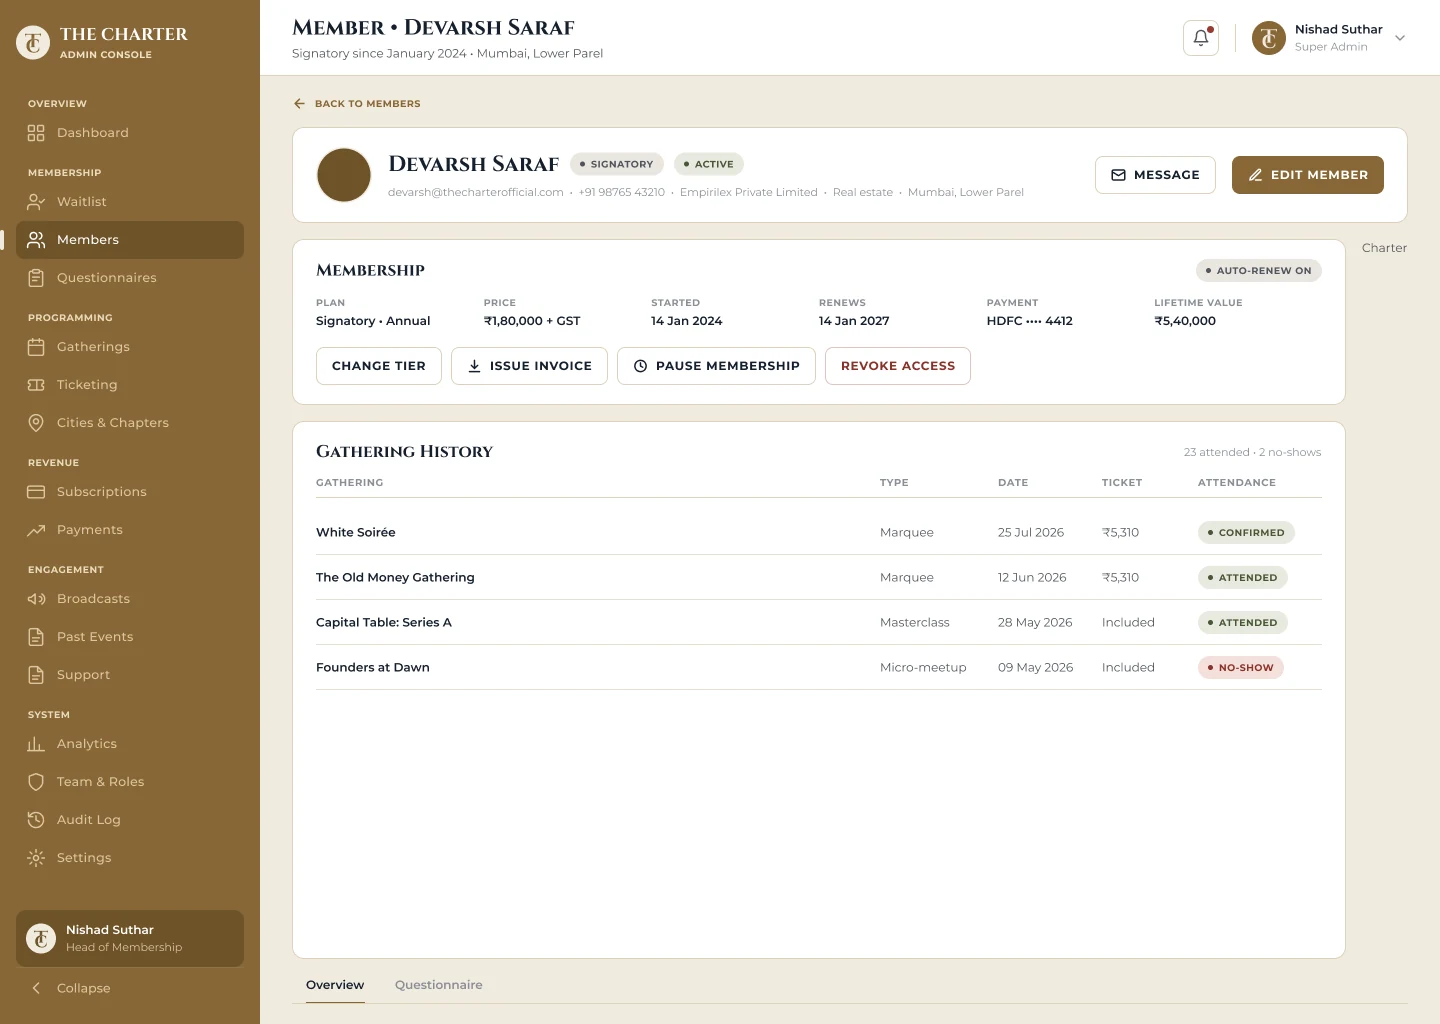Click the Signatory status badge
The width and height of the screenshot is (1440, 1024).
(x=617, y=164)
